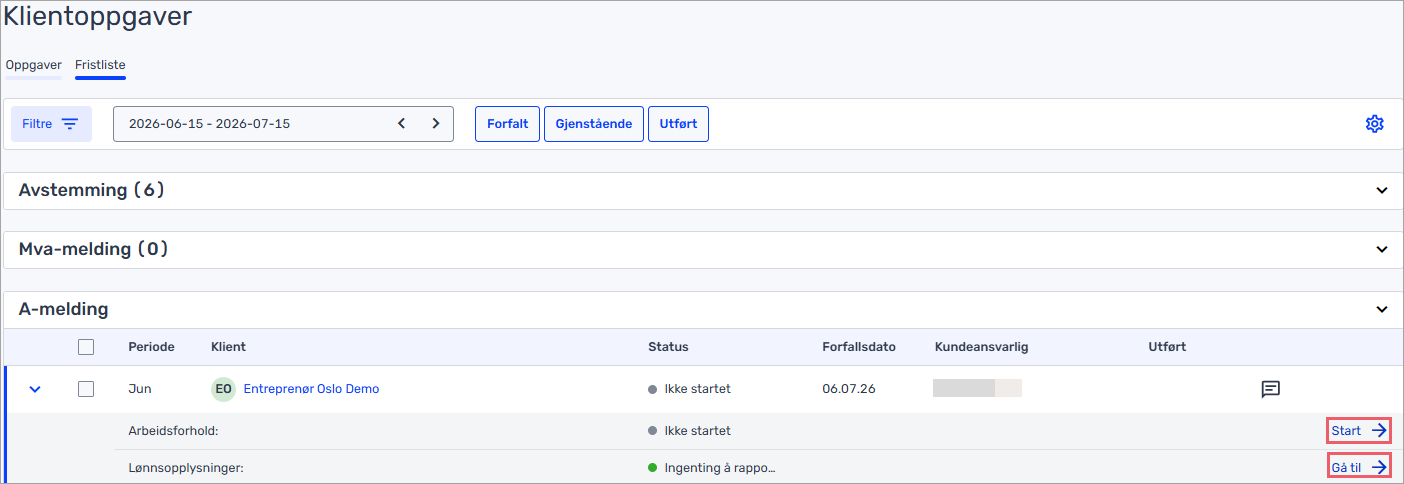This screenshot has width=1404, height=484.
Task: Select the Fristliste tab
Action: [x=100, y=65]
